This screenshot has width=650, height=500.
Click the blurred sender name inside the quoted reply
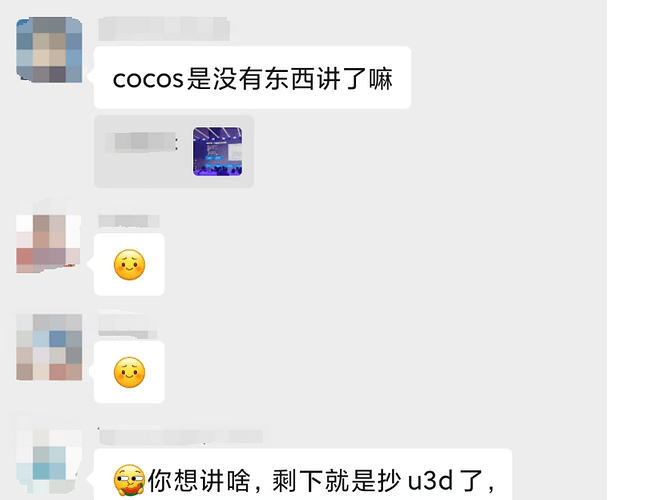click(x=141, y=142)
